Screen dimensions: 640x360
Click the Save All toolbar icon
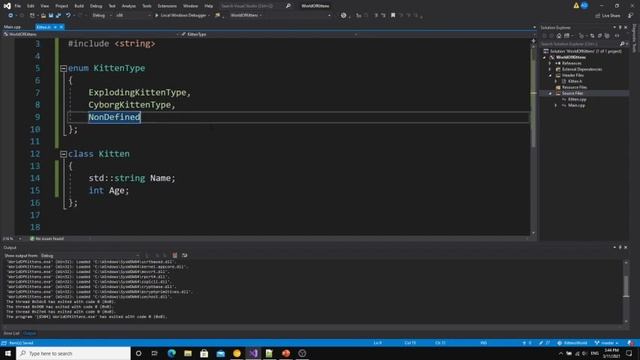(58, 16)
